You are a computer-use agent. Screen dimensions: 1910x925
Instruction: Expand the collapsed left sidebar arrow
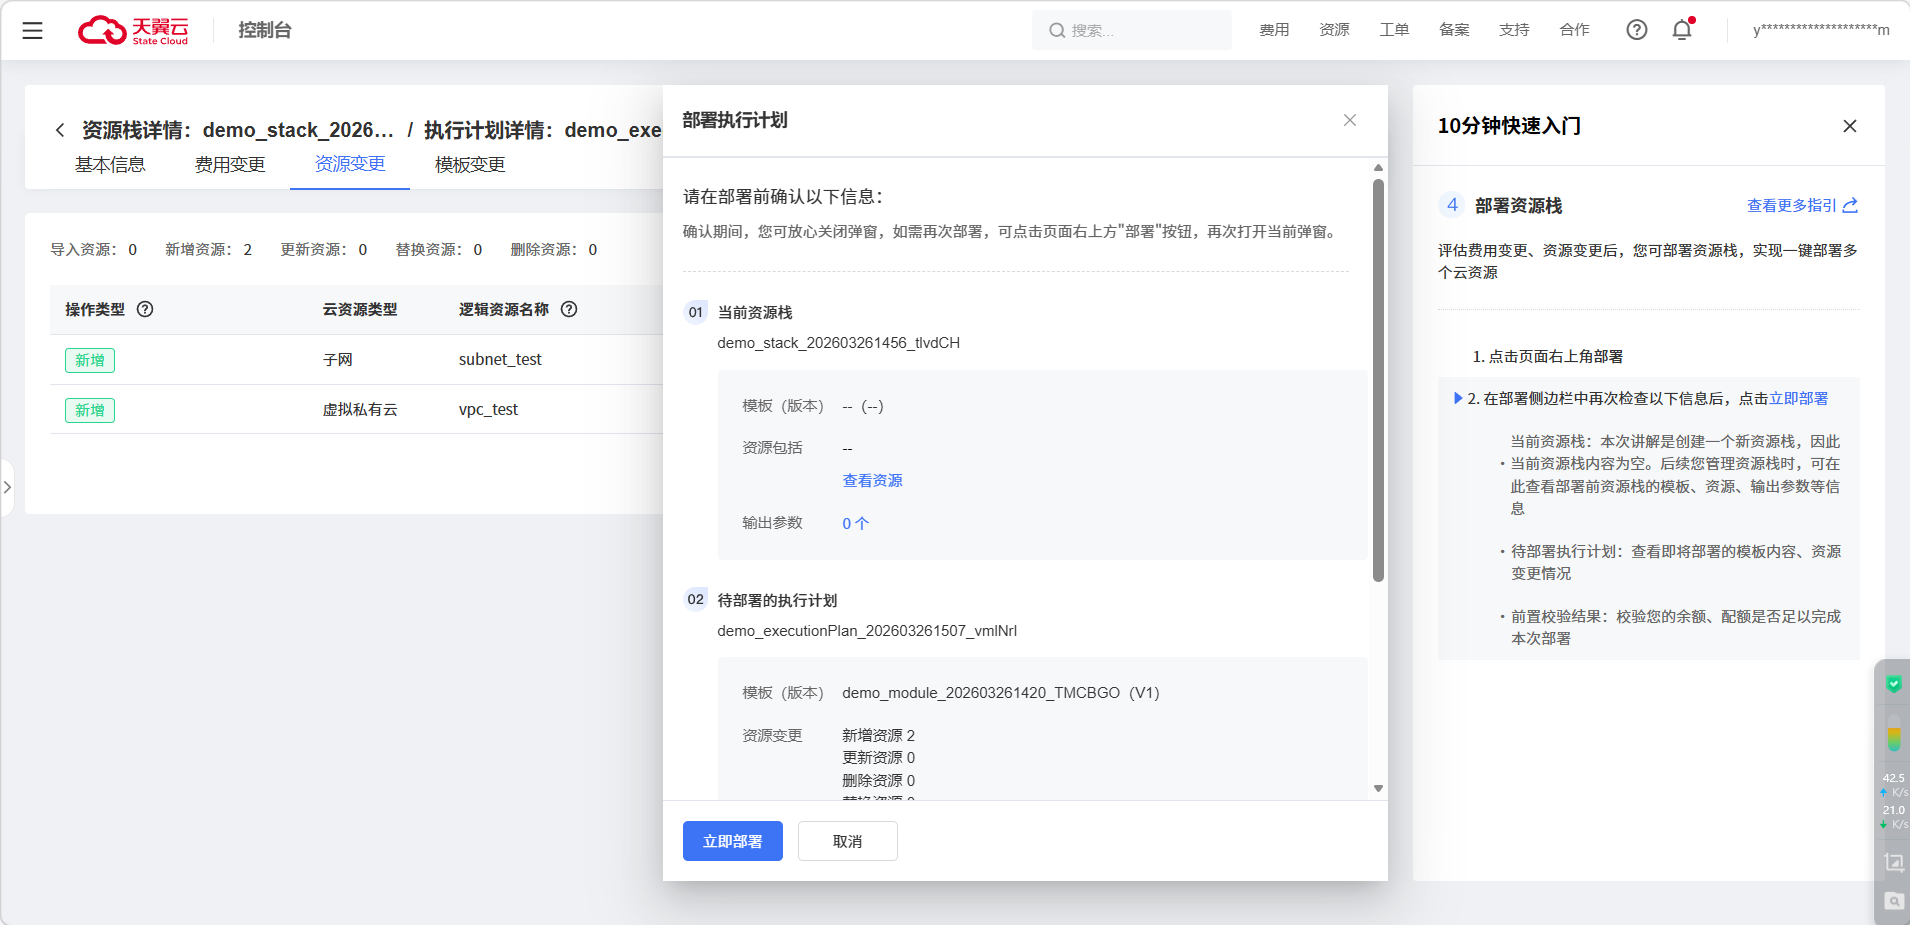point(7,487)
